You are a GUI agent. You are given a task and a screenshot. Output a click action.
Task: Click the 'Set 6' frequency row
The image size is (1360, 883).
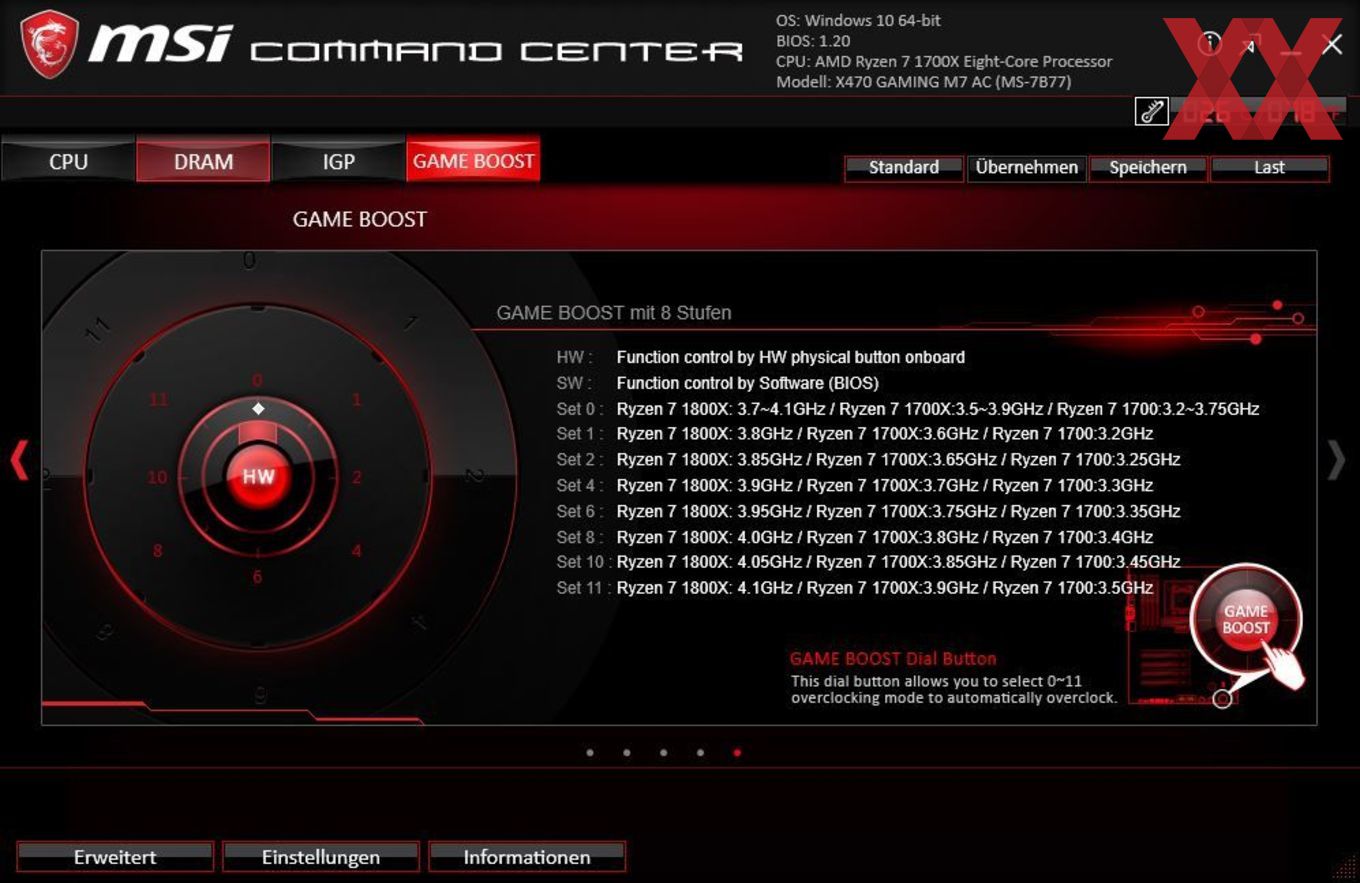tap(868, 511)
